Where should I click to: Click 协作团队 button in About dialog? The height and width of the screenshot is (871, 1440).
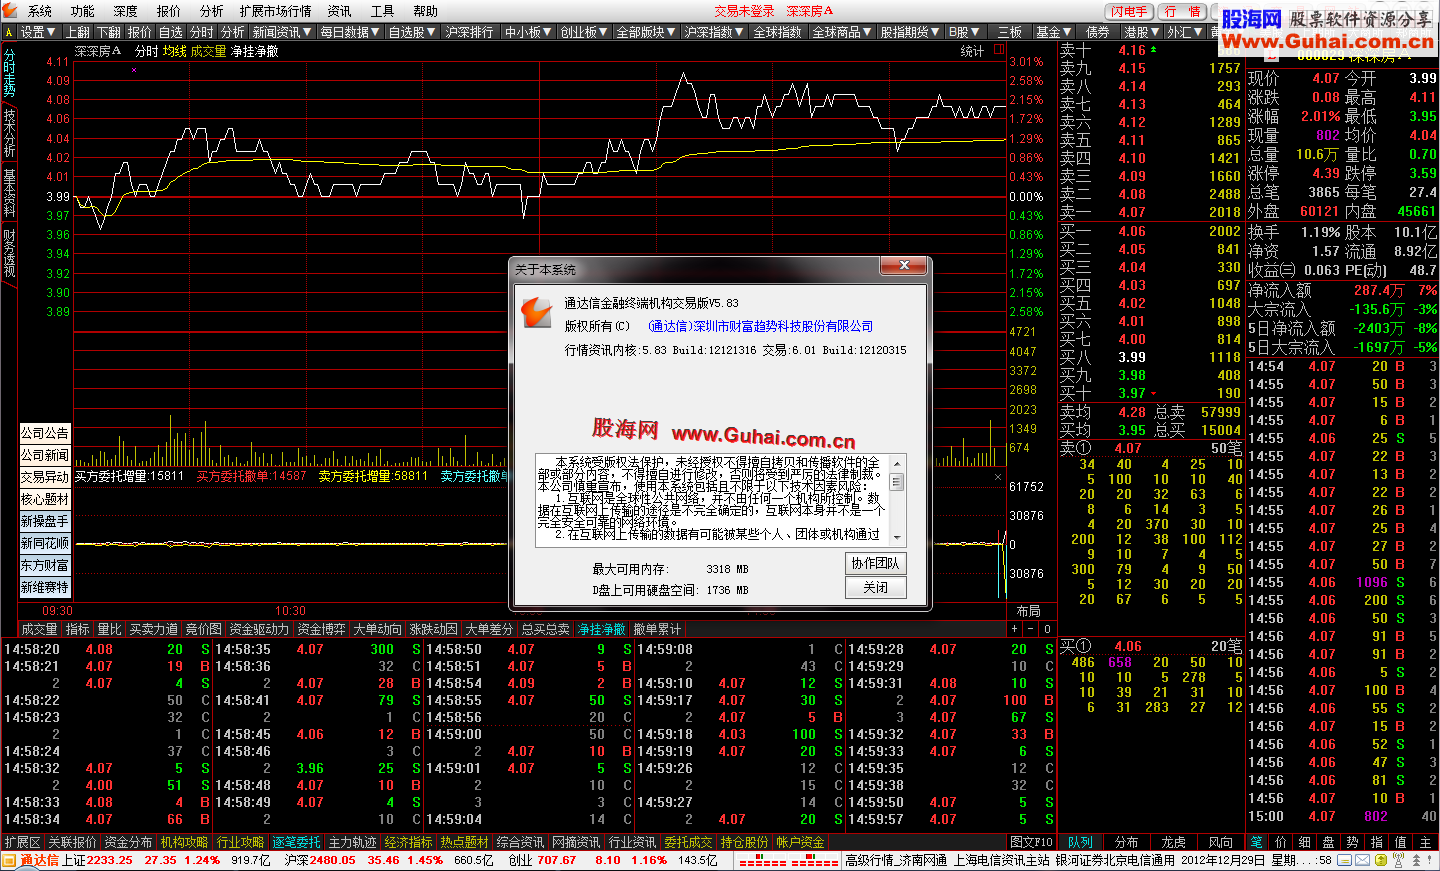(875, 563)
